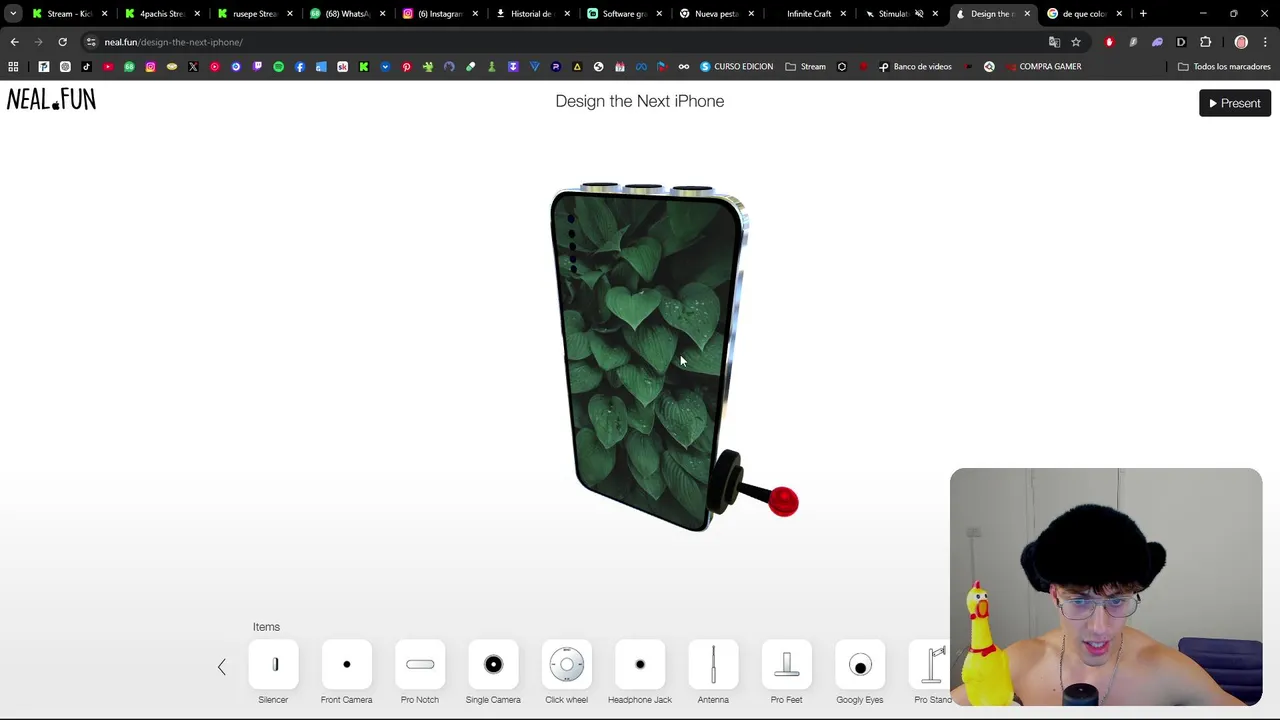Image resolution: width=1280 pixels, height=720 pixels.
Task: Open a new browser tab
Action: pyautogui.click(x=1143, y=14)
